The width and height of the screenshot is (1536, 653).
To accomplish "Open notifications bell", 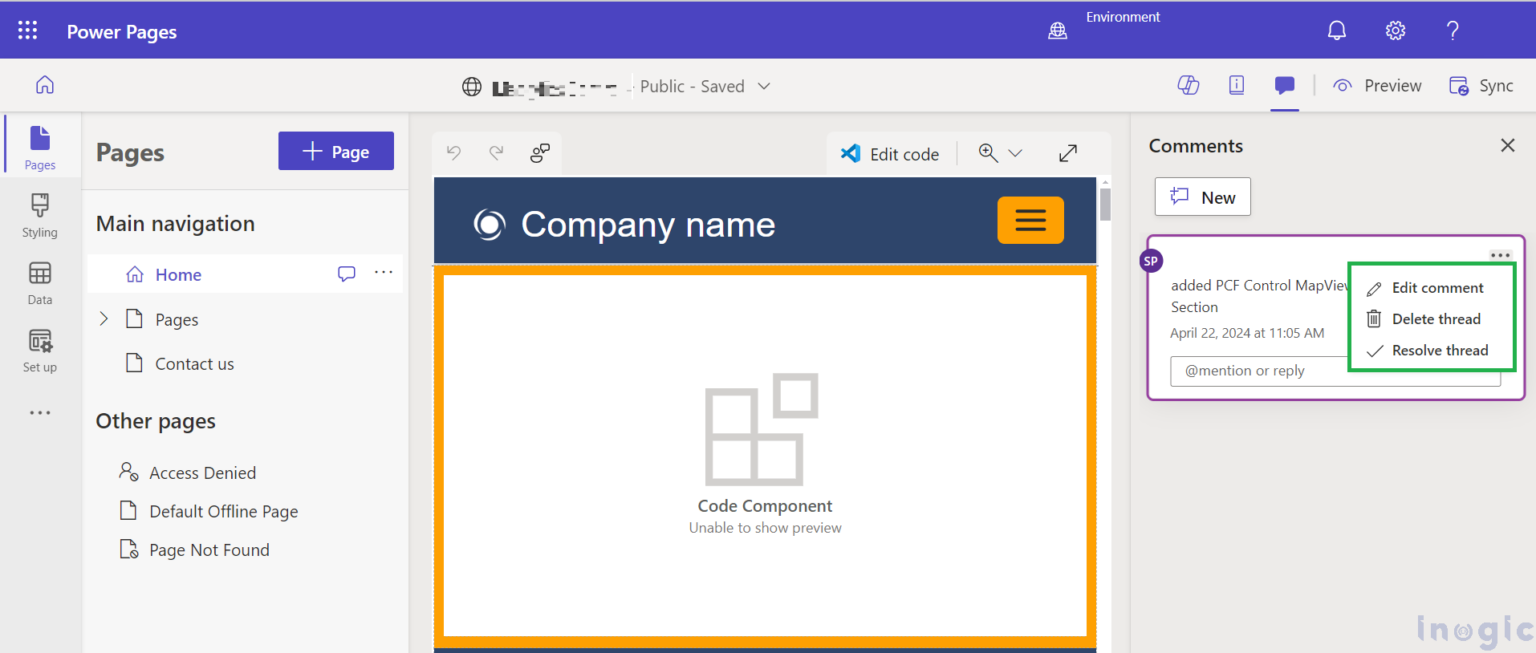I will pyautogui.click(x=1337, y=30).
